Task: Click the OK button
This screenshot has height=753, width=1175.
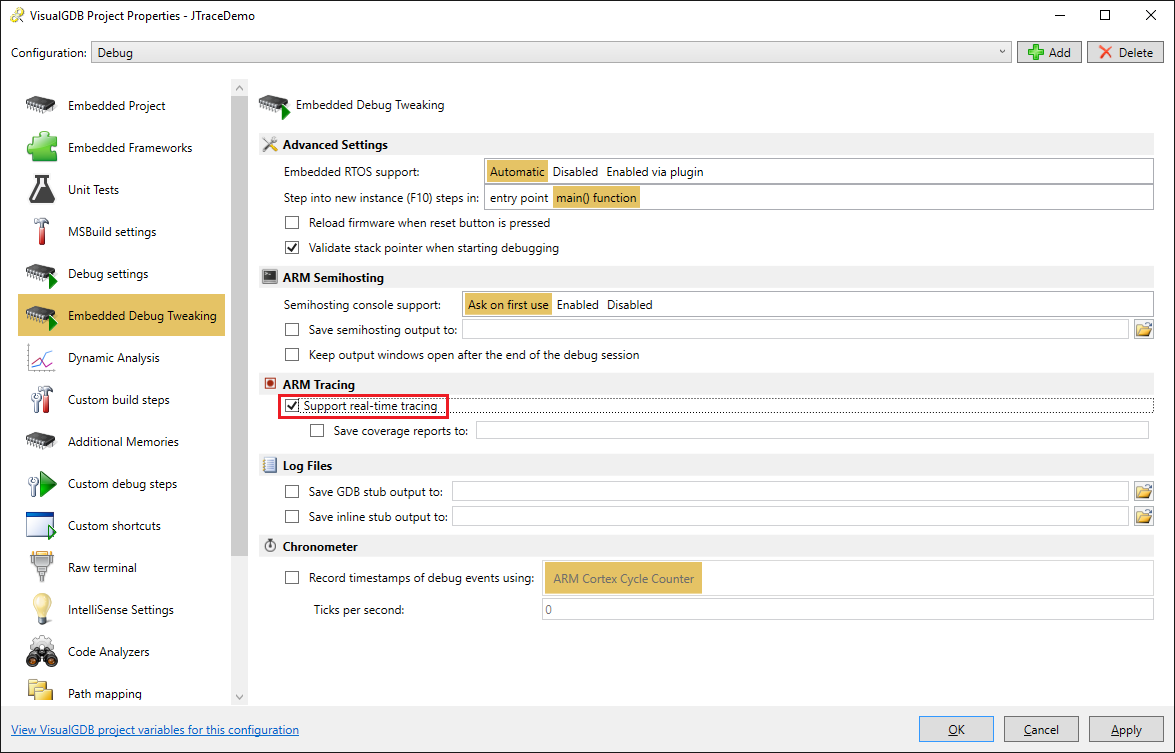Action: tap(956, 729)
